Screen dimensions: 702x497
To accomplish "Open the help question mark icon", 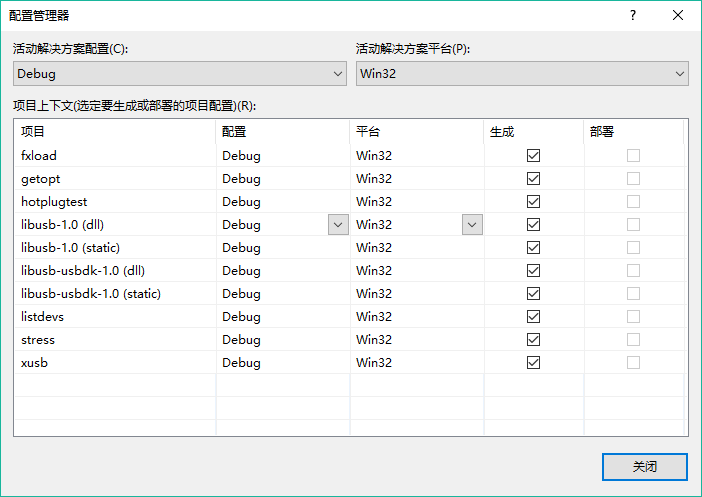I will [633, 16].
